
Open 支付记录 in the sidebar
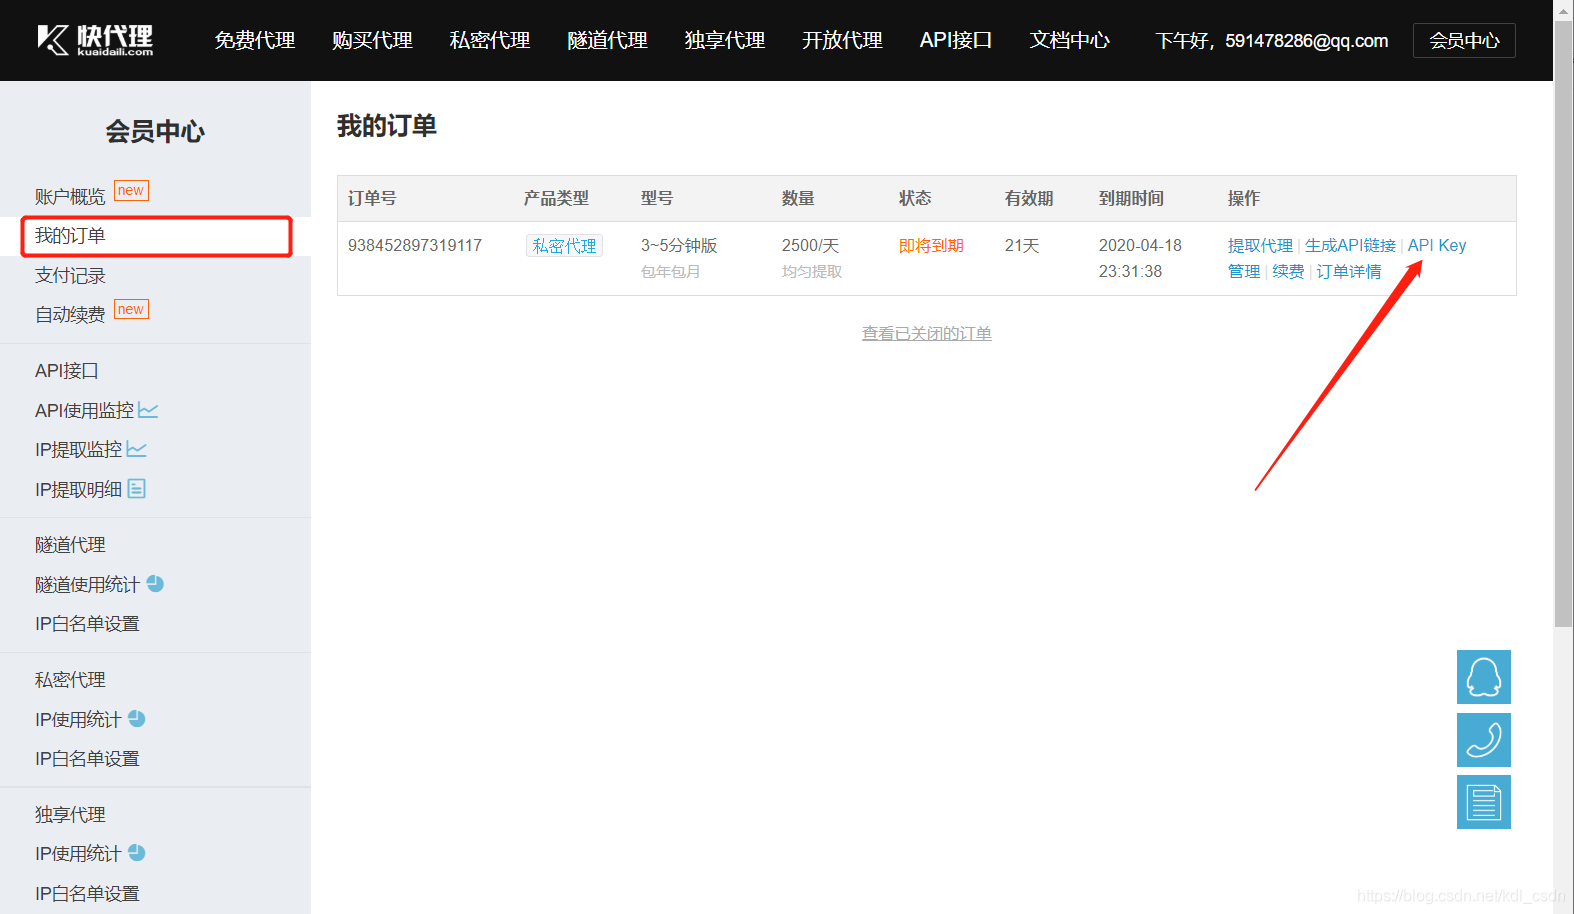pos(70,275)
